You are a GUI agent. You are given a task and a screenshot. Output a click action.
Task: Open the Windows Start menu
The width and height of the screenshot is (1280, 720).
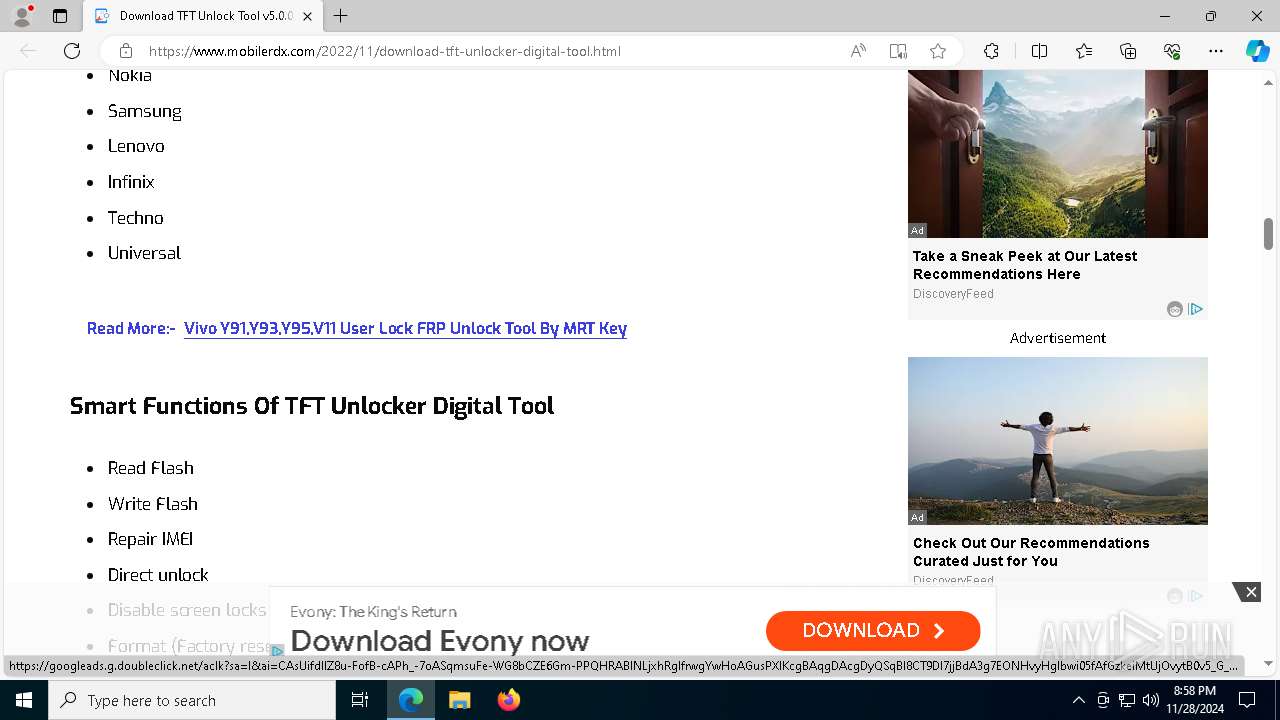click(24, 700)
